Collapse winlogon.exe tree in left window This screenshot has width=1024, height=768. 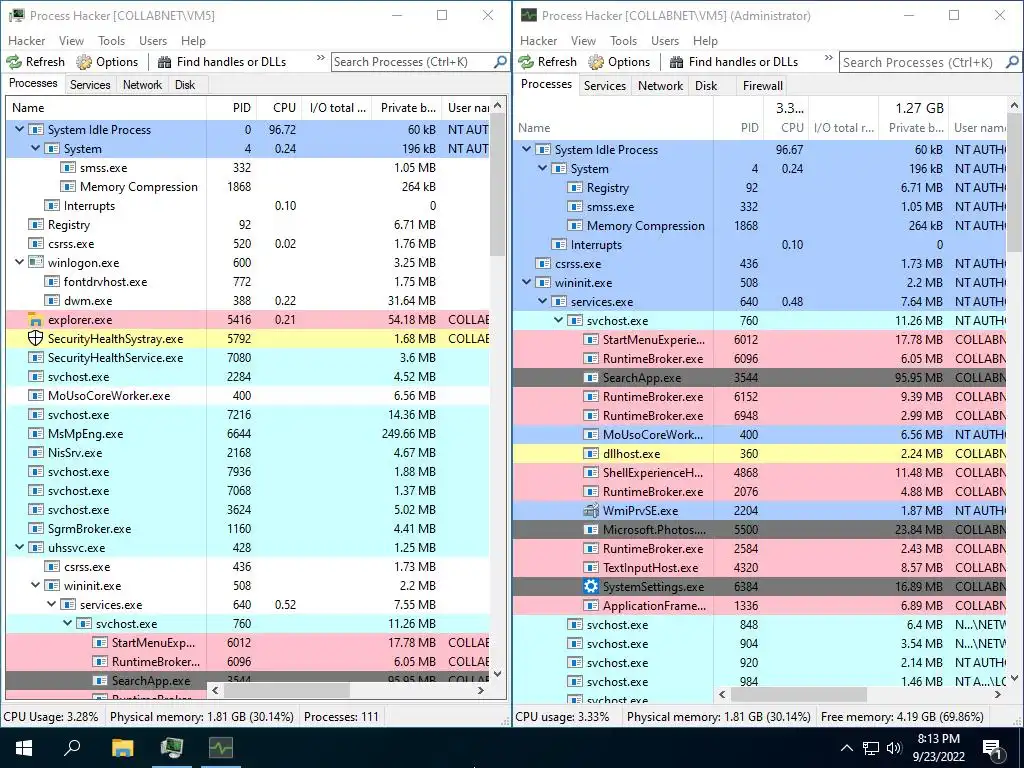pos(20,263)
